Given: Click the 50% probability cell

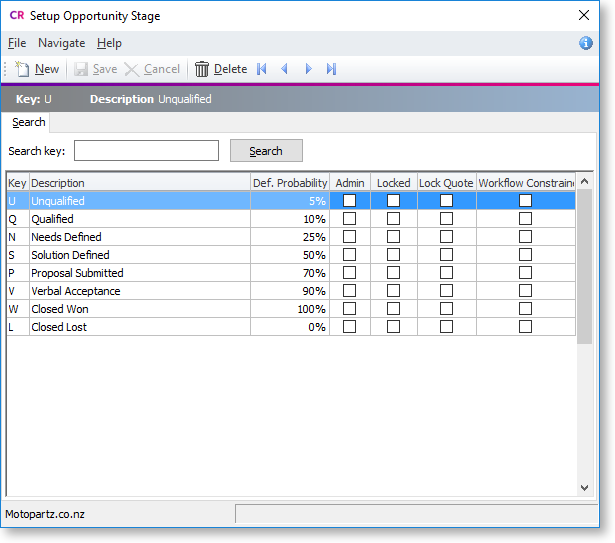Looking at the screenshot, I should (x=290, y=255).
